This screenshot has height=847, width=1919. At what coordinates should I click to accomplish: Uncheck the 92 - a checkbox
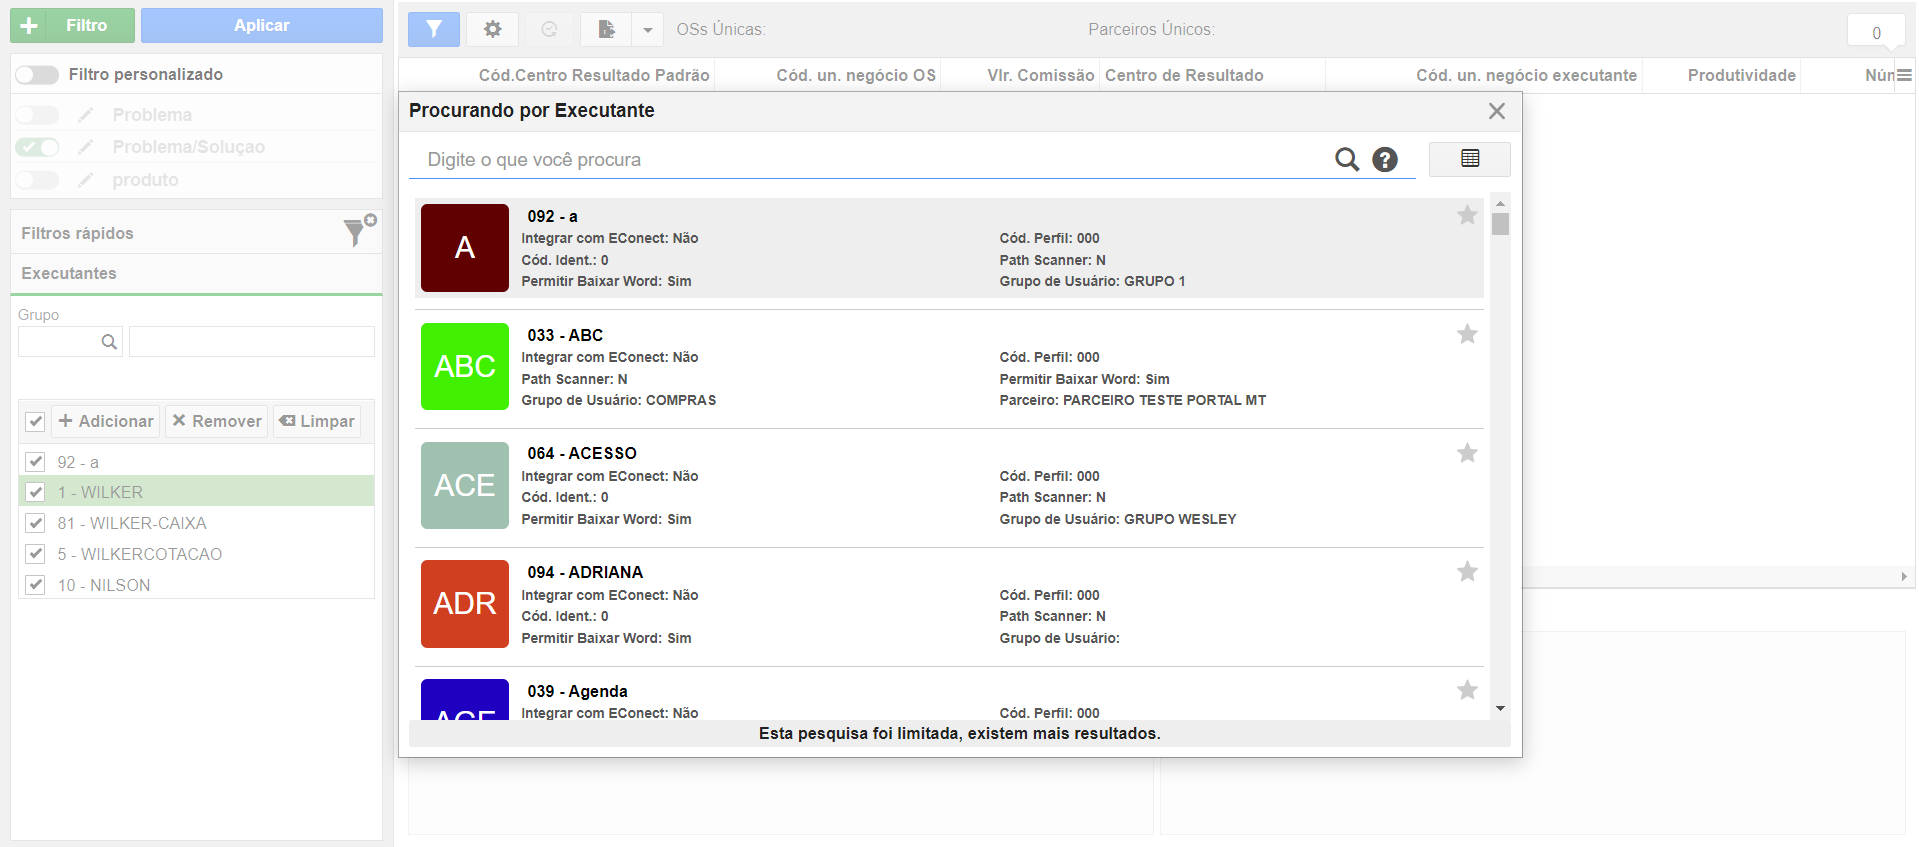pyautogui.click(x=35, y=461)
